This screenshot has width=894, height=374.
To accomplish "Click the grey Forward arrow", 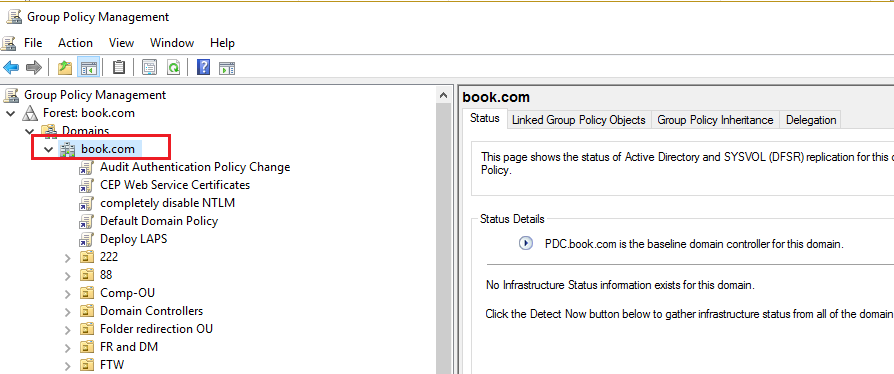I will (34, 68).
